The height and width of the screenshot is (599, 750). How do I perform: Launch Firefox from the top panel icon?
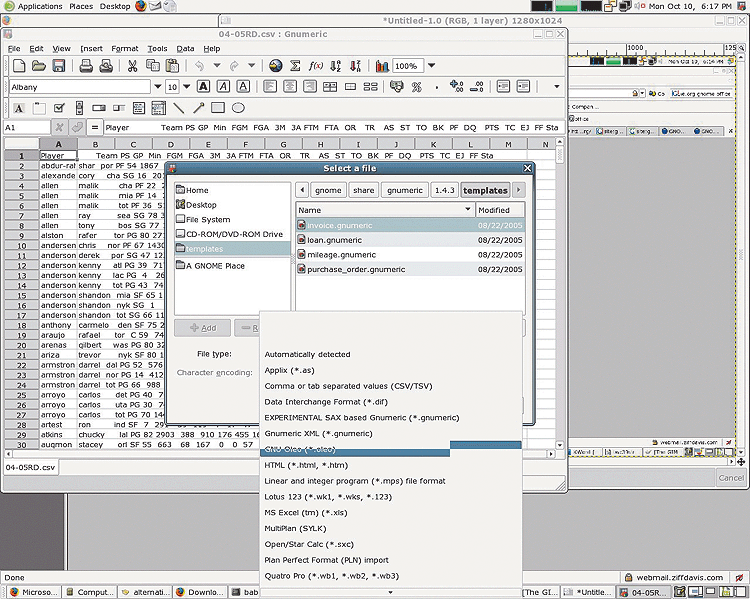click(x=141, y=6)
